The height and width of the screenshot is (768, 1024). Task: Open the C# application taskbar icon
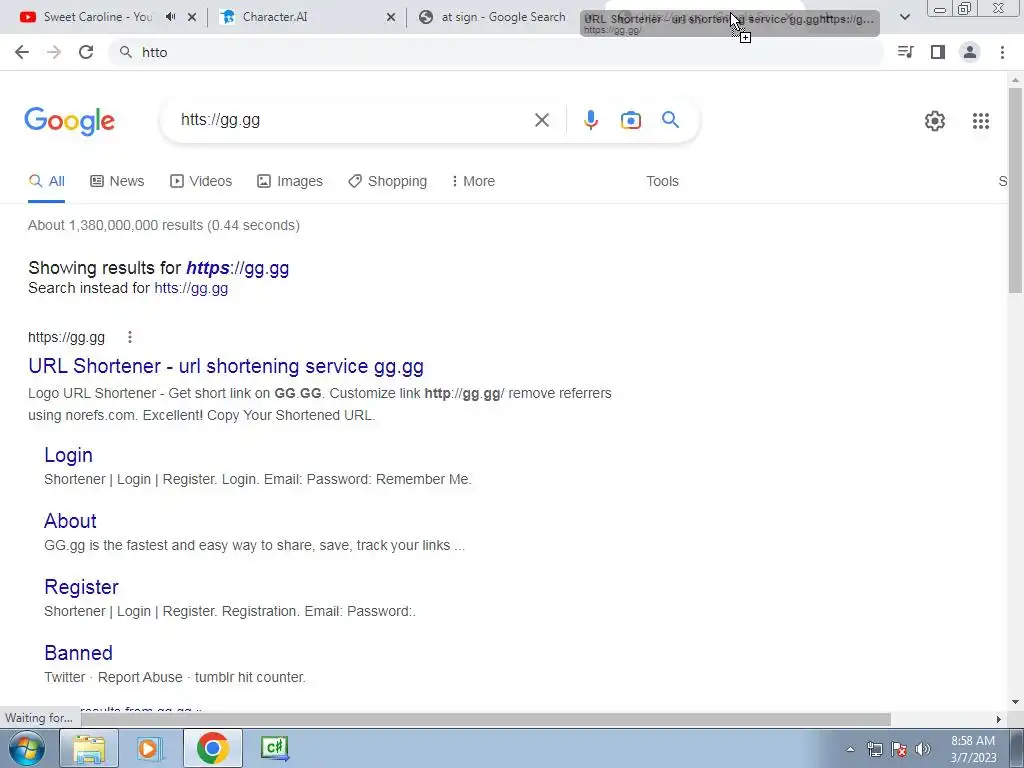pyautogui.click(x=274, y=748)
